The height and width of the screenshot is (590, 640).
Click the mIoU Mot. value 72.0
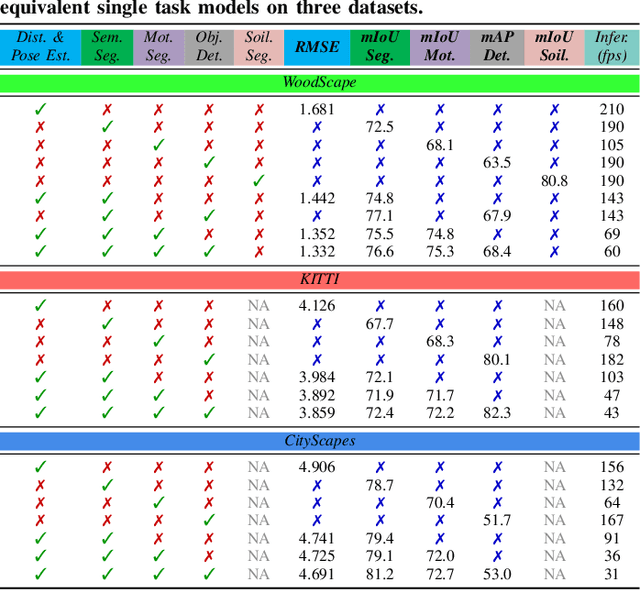[440, 556]
